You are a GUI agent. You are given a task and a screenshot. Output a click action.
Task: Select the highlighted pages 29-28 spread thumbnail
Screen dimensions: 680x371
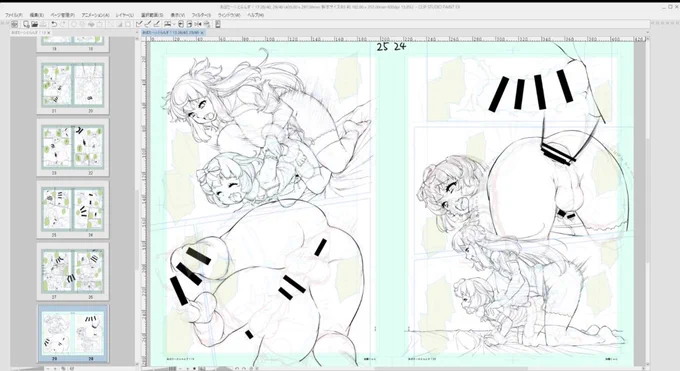pos(73,333)
